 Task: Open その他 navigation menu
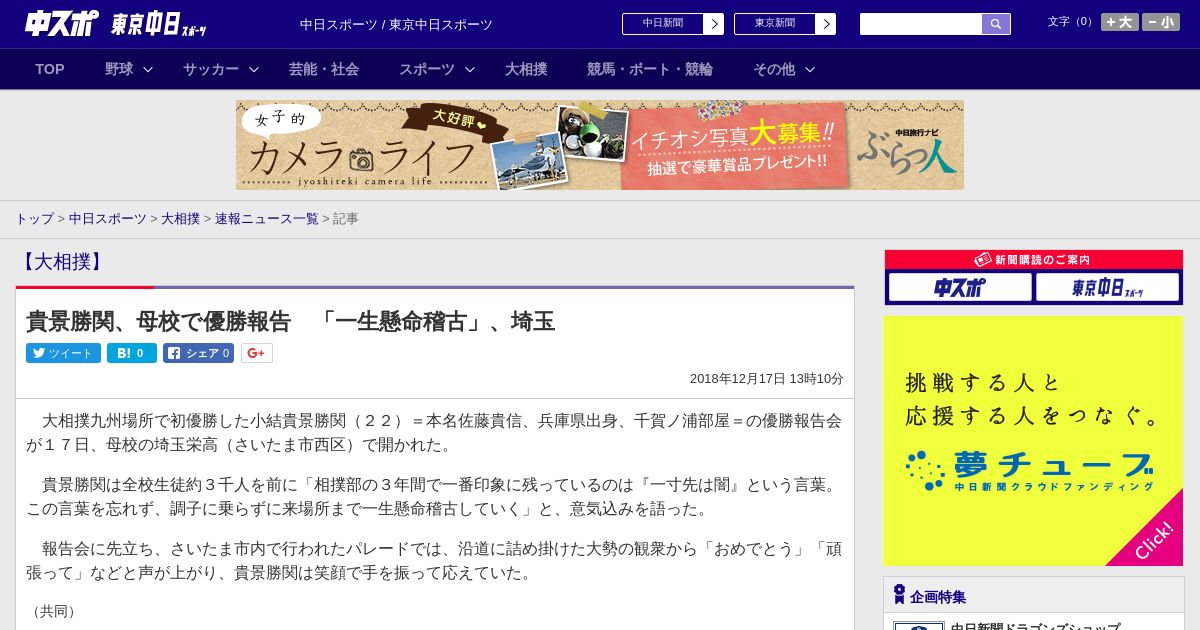[x=774, y=69]
